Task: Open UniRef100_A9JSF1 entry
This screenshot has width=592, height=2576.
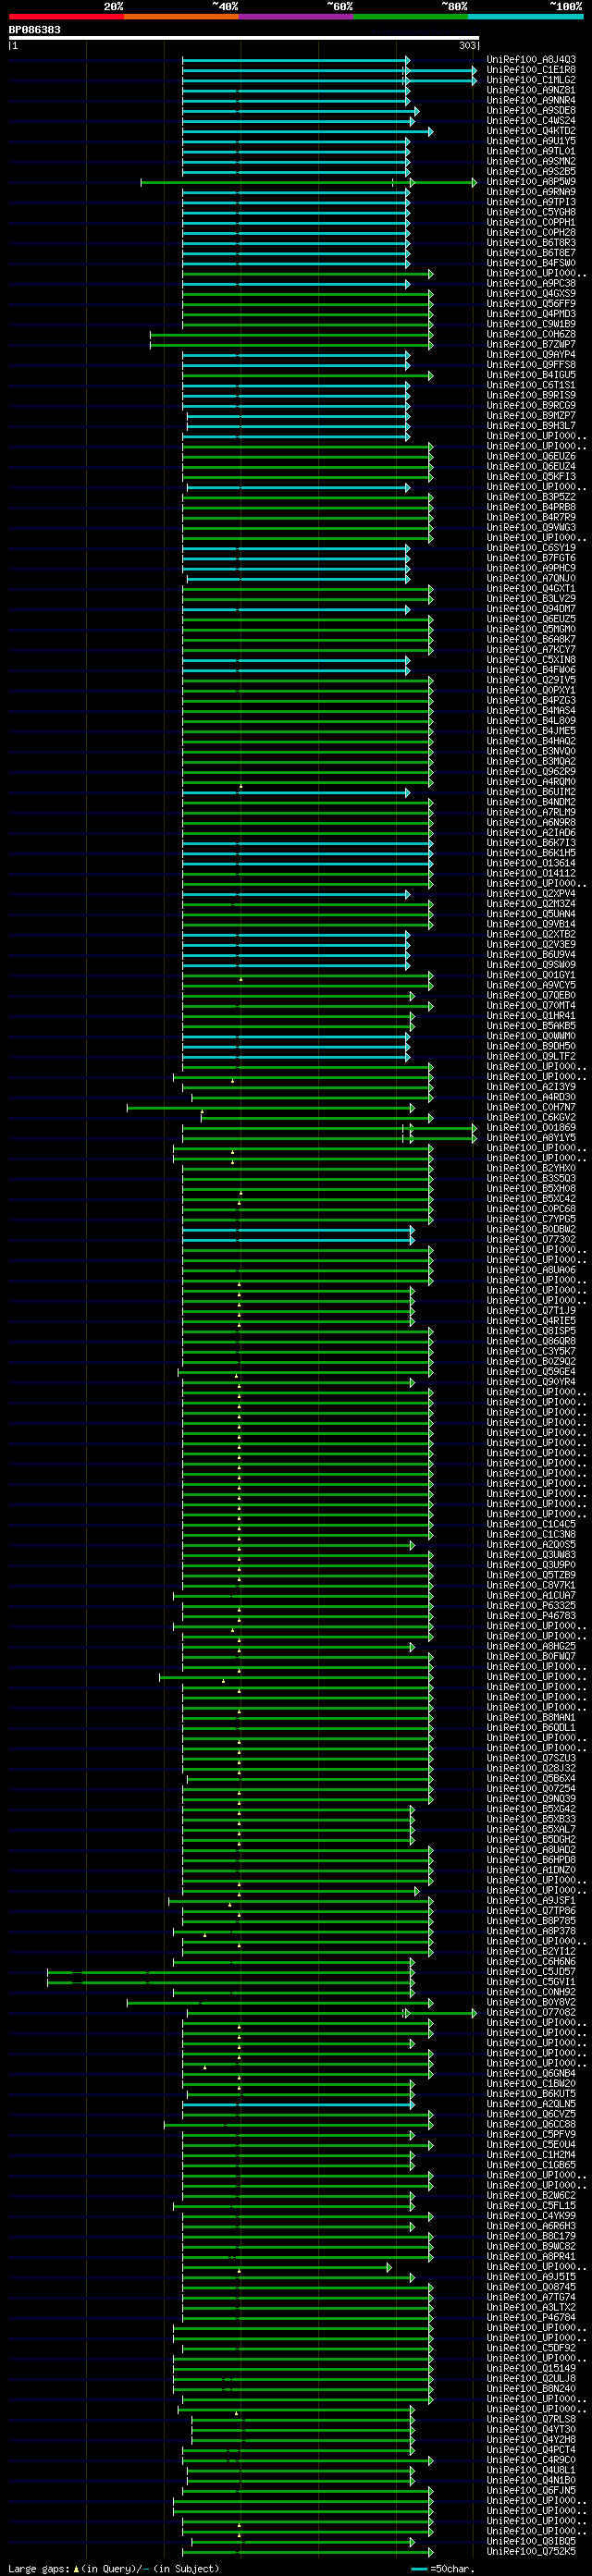Action: (x=531, y=1901)
